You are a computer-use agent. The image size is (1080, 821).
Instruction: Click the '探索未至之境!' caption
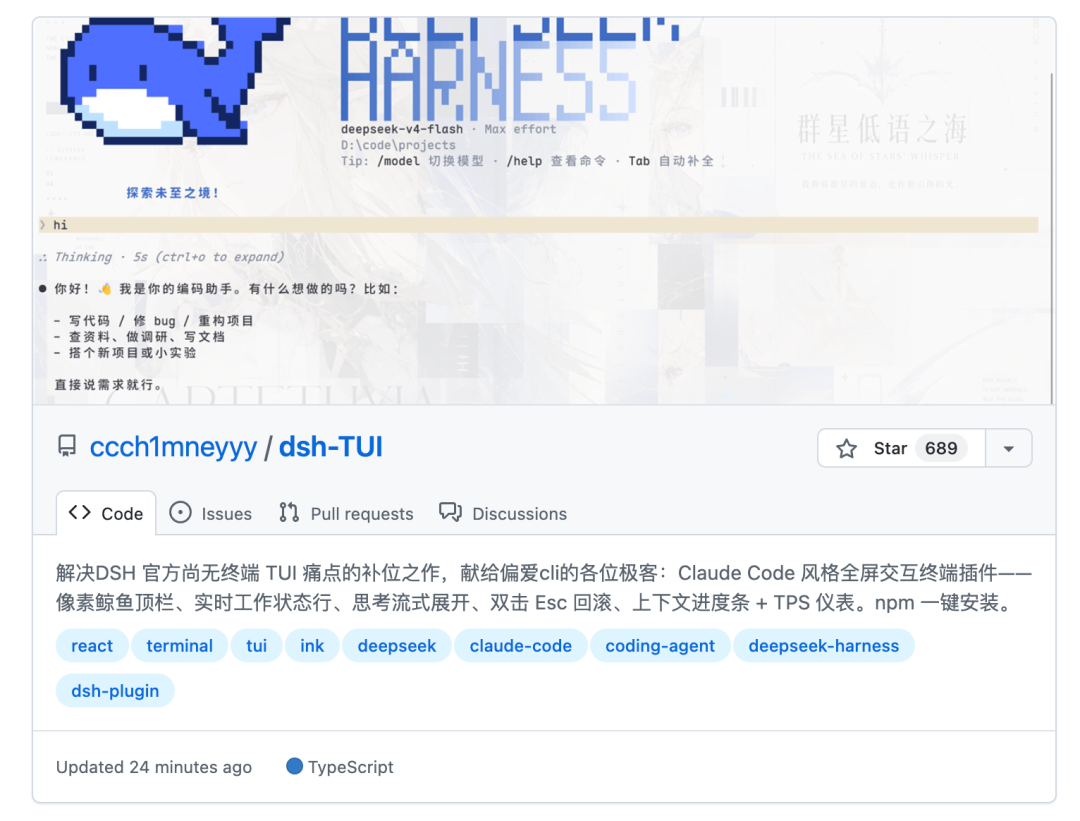coord(173,193)
